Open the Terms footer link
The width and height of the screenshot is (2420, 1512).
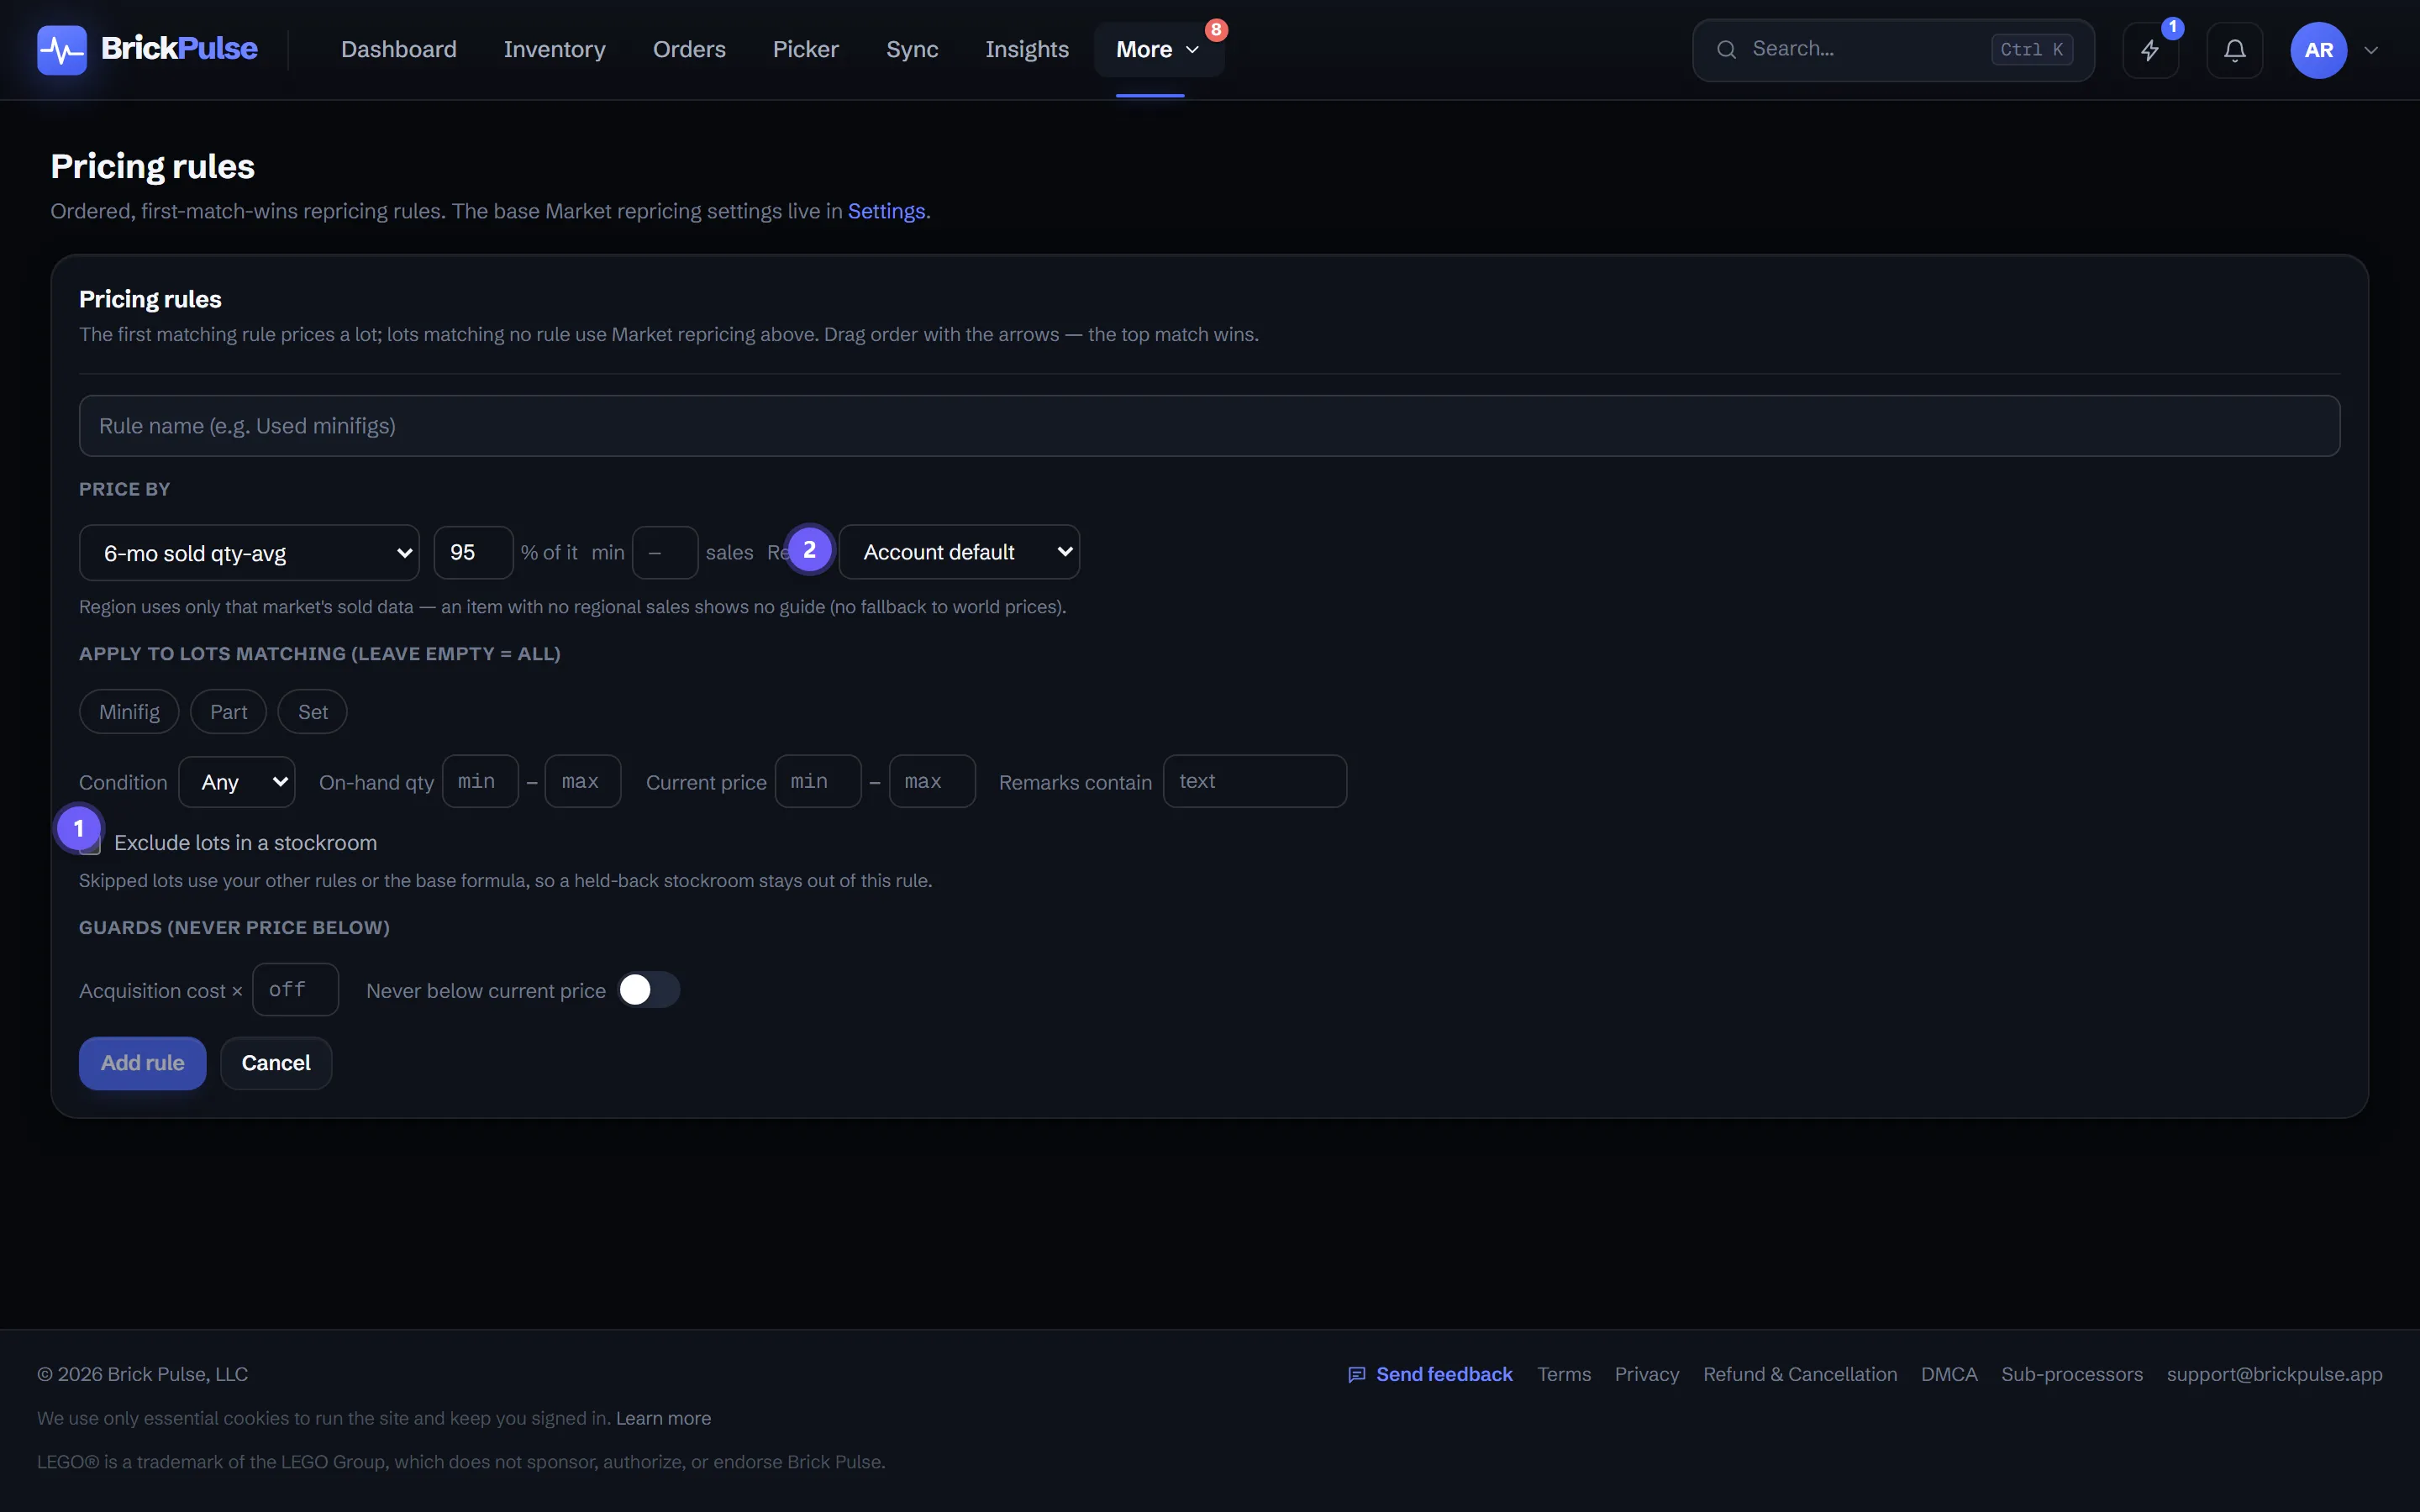coord(1564,1375)
